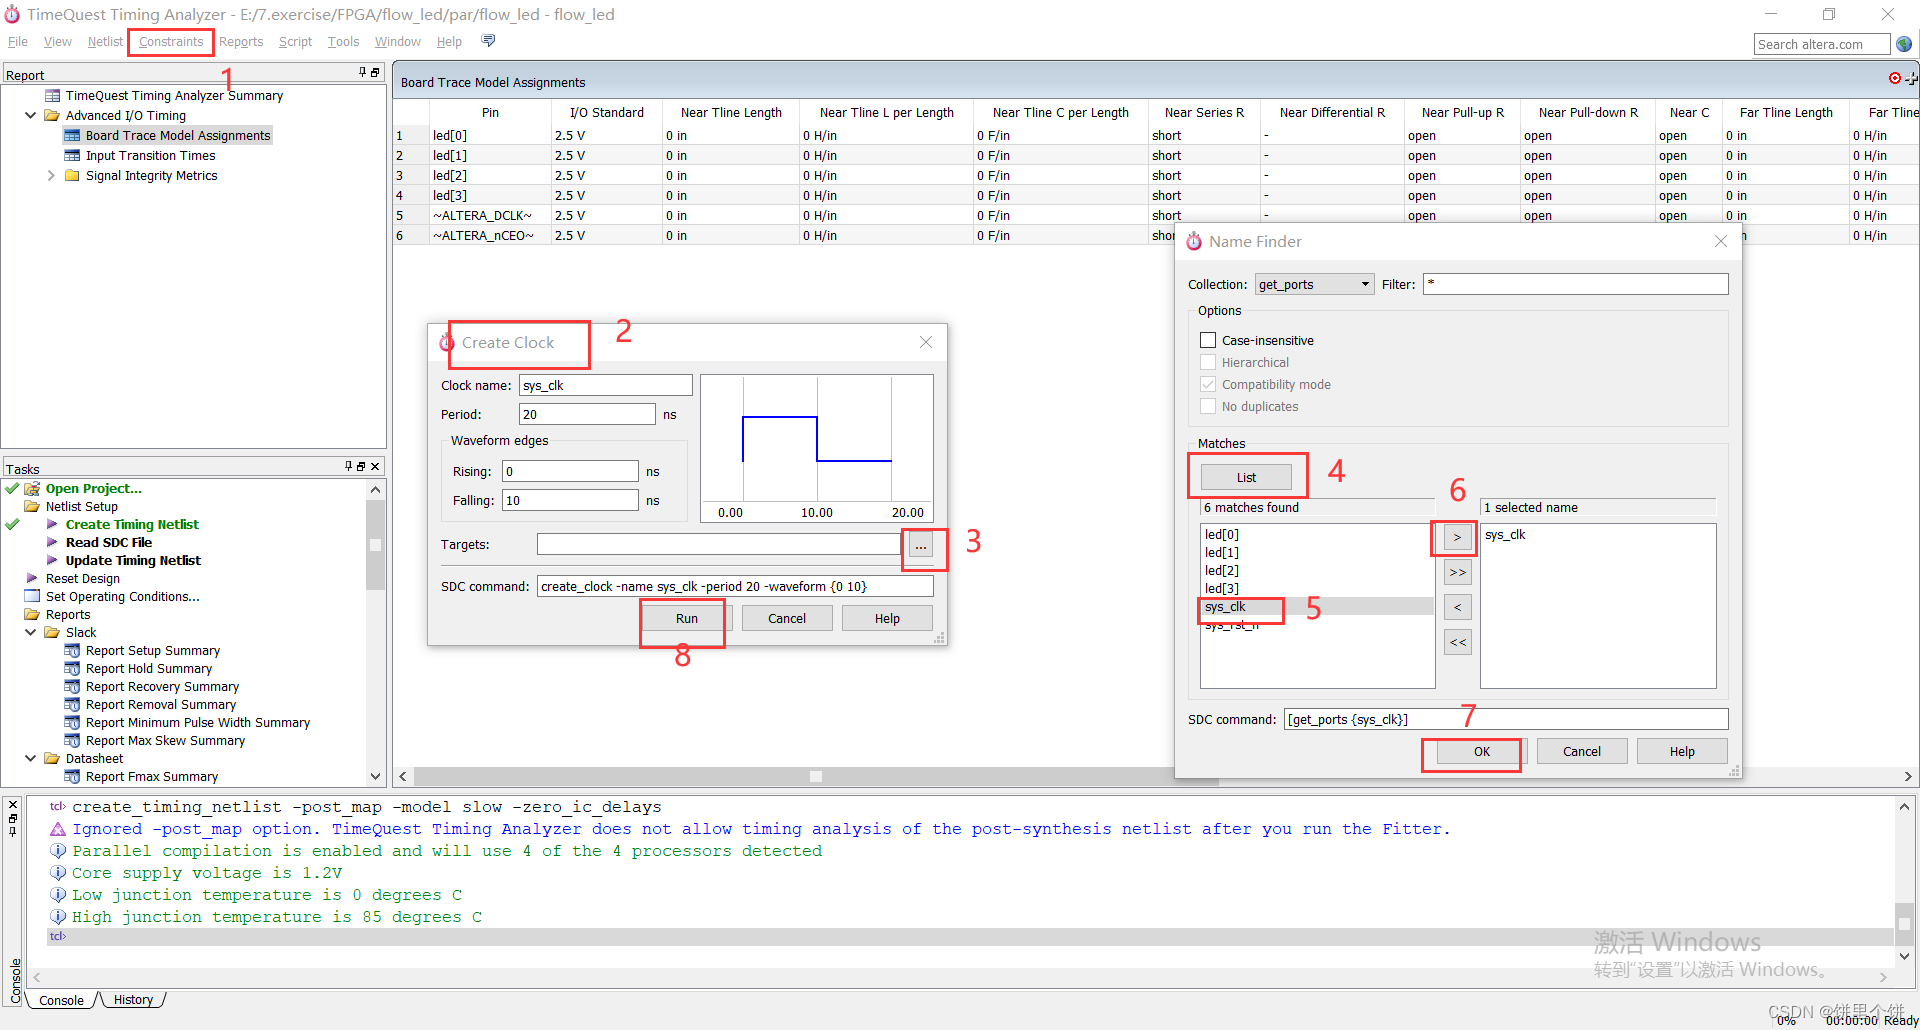Click into the Period value field
1920x1030 pixels.
click(x=587, y=415)
